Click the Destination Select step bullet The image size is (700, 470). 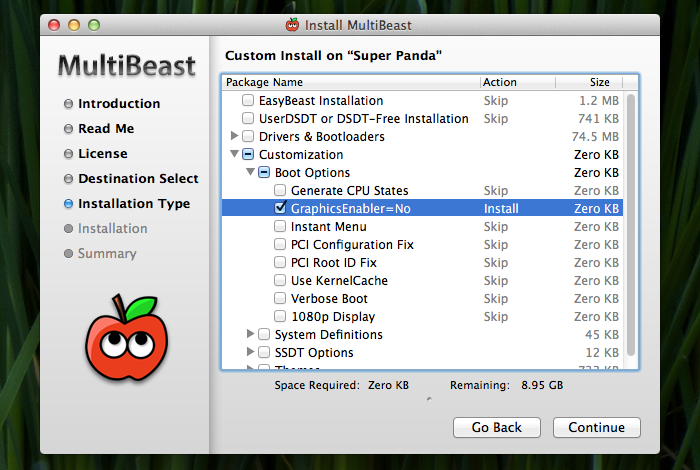68,179
